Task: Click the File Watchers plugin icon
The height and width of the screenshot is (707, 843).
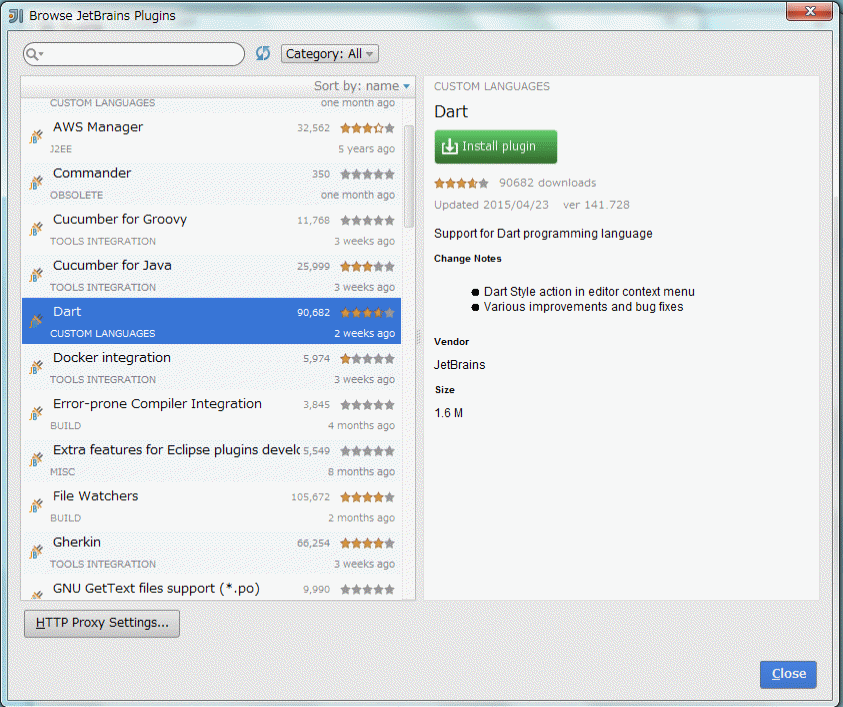Action: point(36,505)
